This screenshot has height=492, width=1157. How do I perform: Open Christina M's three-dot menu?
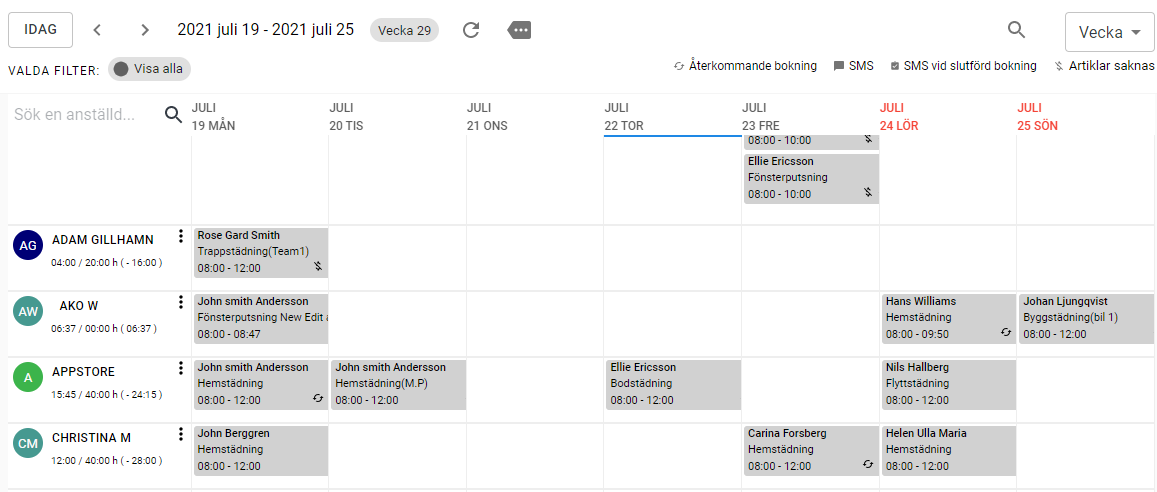coord(181,435)
